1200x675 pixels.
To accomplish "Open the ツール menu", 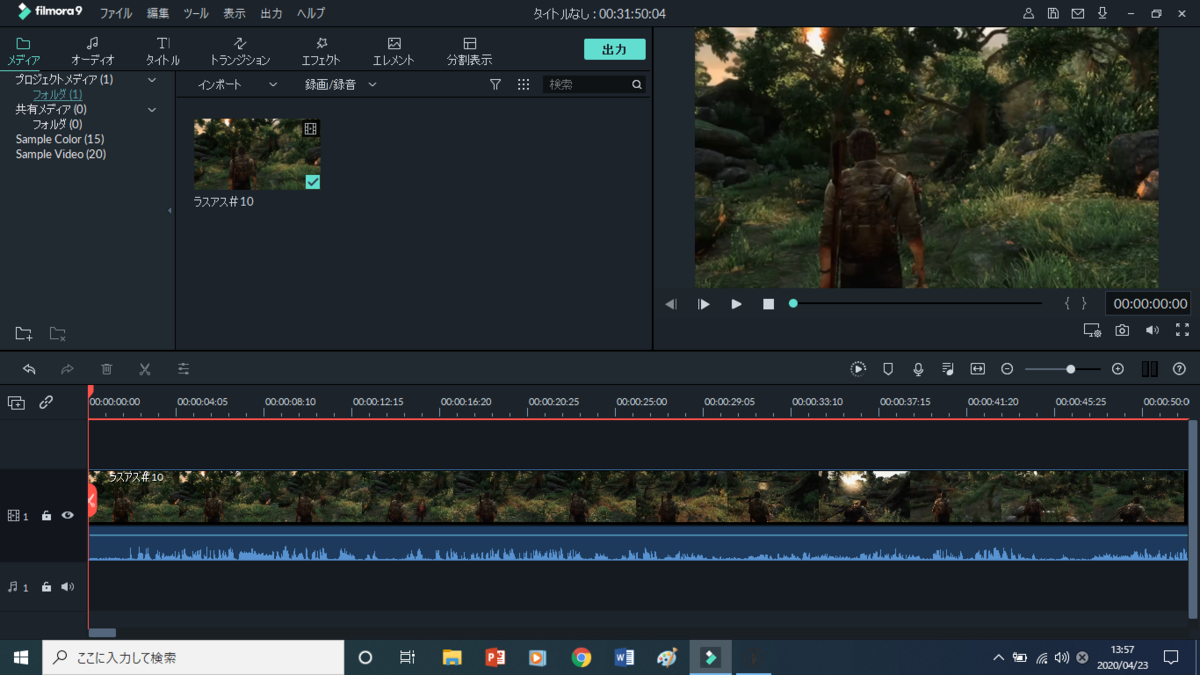I will tap(196, 14).
